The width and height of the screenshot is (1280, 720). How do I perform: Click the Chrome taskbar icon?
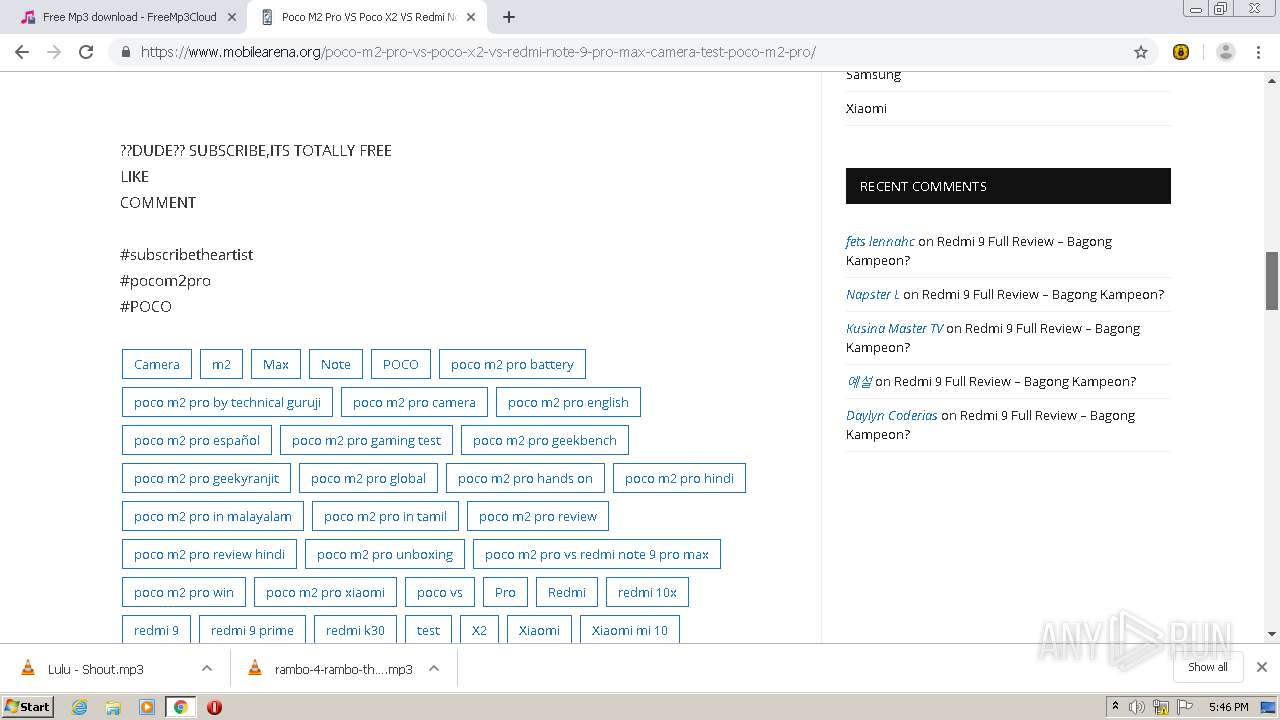coord(181,706)
